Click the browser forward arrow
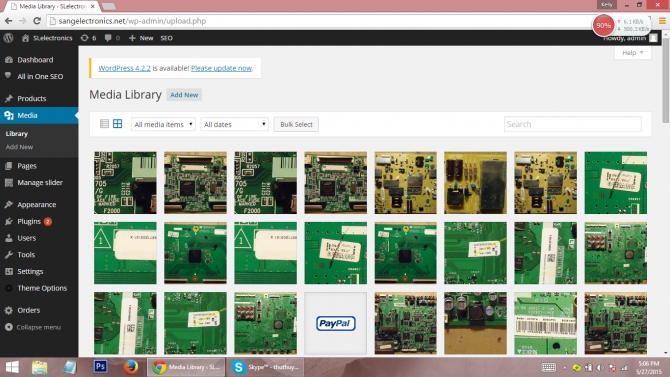Image resolution: width=670 pixels, height=377 pixels. tap(23, 21)
